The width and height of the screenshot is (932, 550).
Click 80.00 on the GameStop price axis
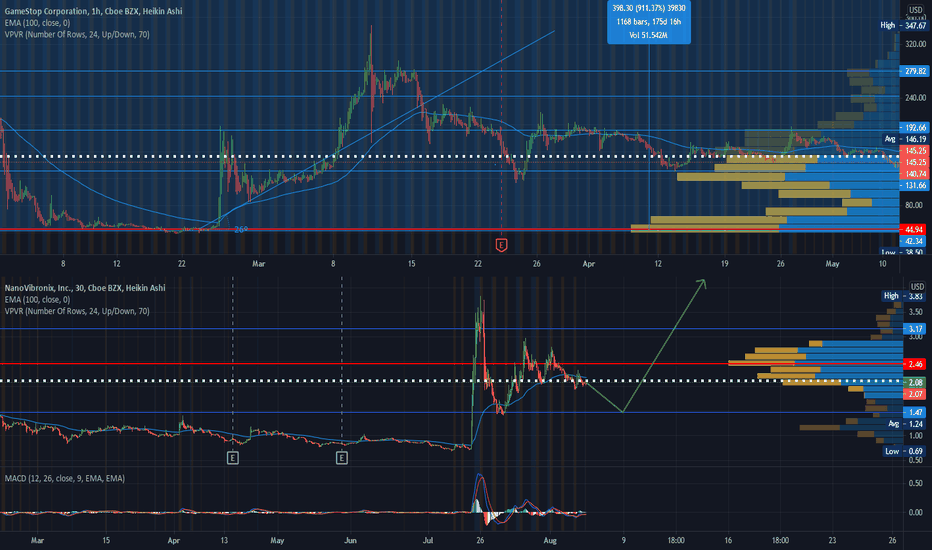click(x=915, y=205)
